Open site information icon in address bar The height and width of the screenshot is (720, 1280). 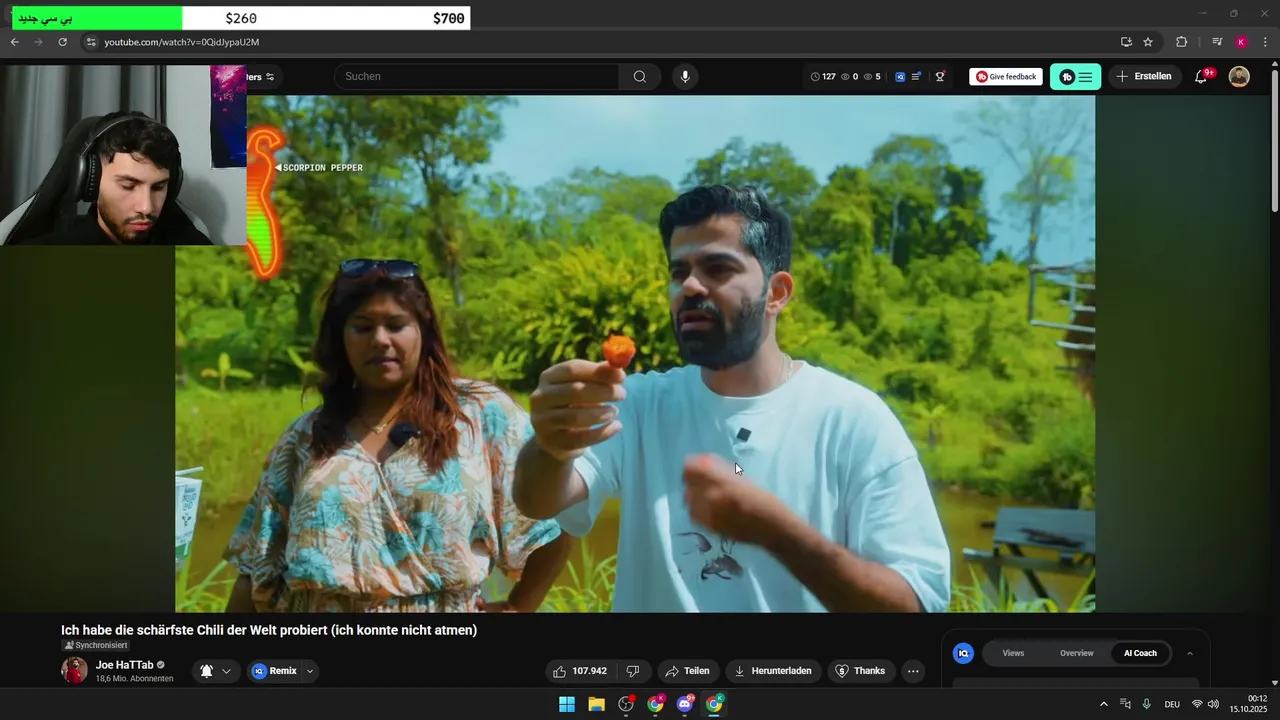click(91, 42)
